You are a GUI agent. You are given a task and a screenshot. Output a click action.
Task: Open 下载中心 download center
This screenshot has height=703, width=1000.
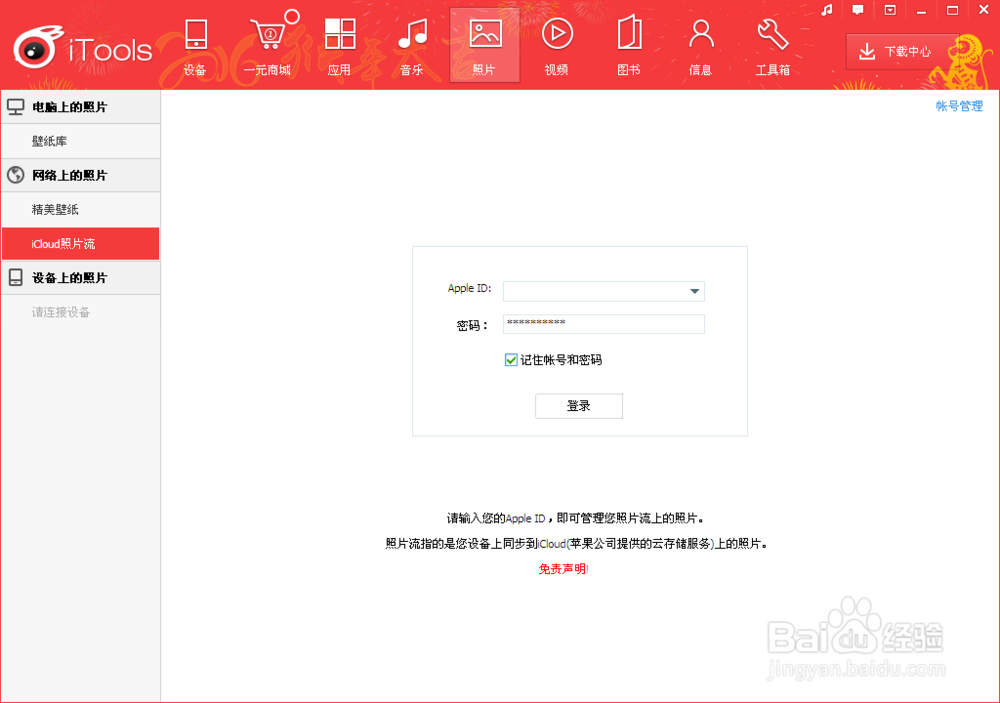pos(902,52)
